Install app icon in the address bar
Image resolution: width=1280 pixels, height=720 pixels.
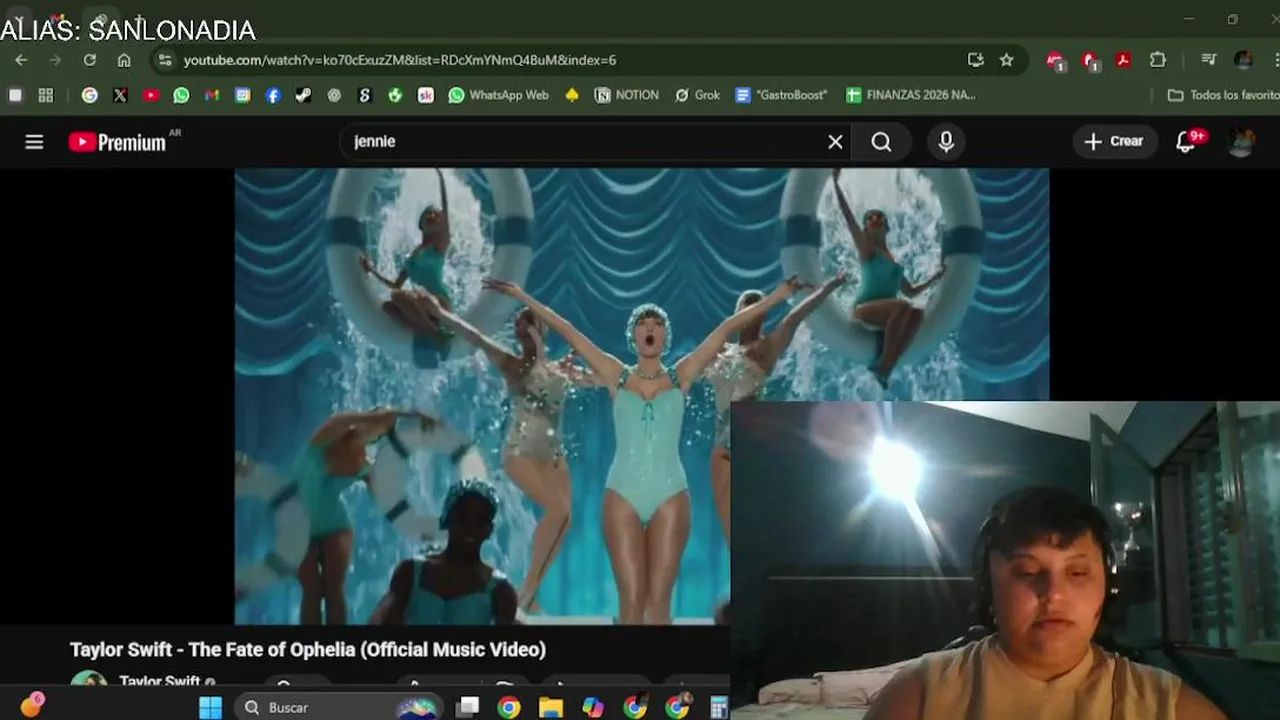click(976, 60)
